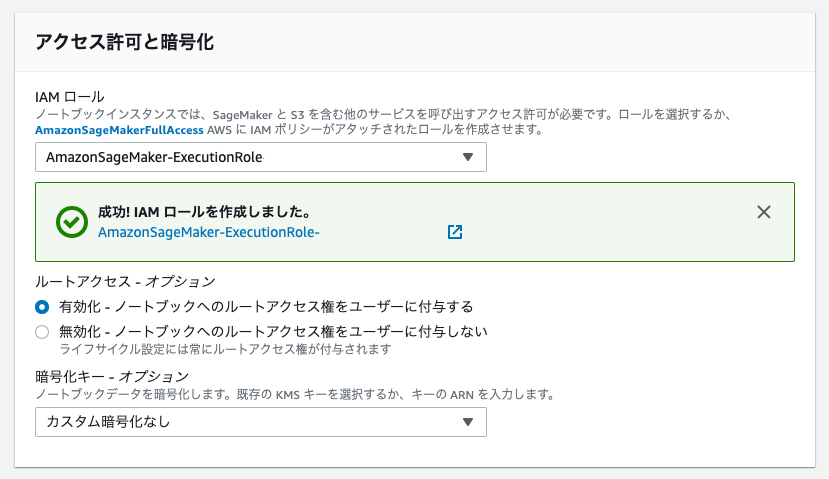Click the green success checkmark icon
The image size is (829, 479).
(72, 222)
